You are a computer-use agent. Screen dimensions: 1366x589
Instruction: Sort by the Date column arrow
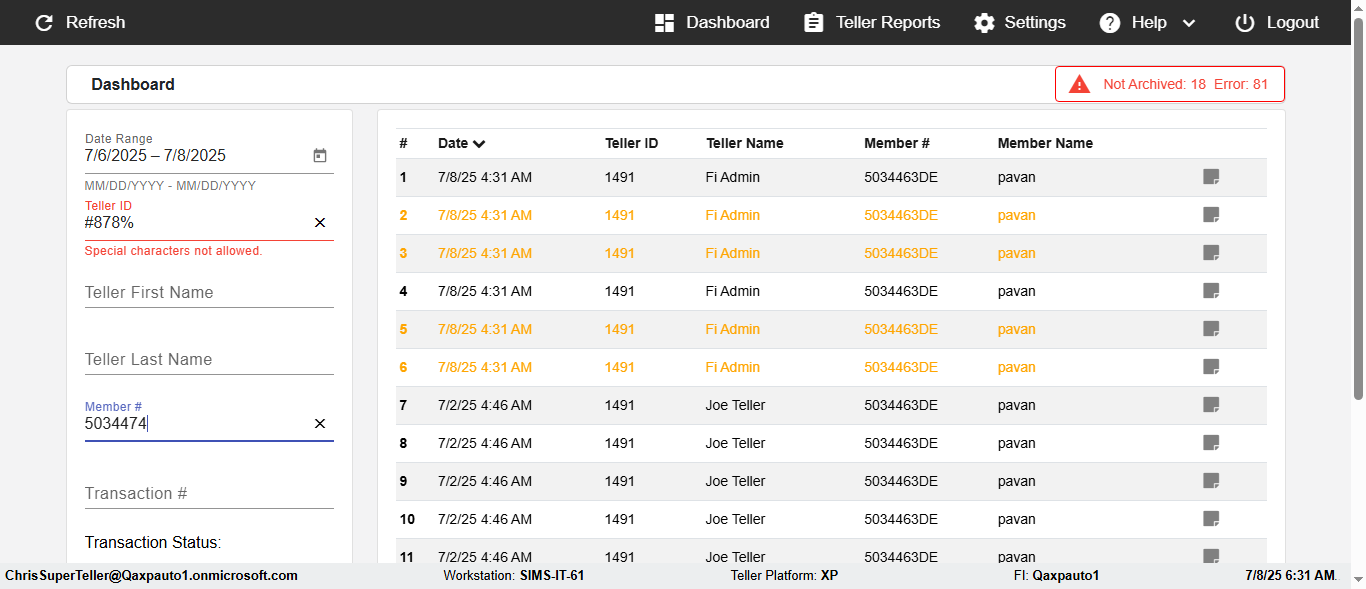[479, 144]
